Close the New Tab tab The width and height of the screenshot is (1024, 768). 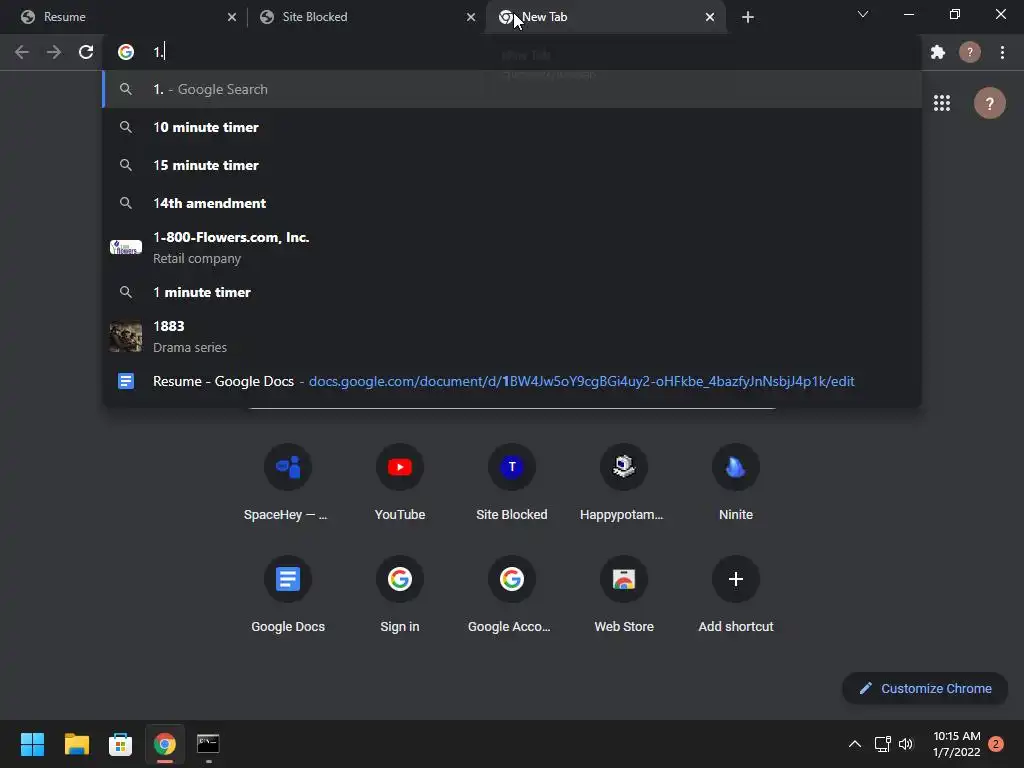point(710,17)
